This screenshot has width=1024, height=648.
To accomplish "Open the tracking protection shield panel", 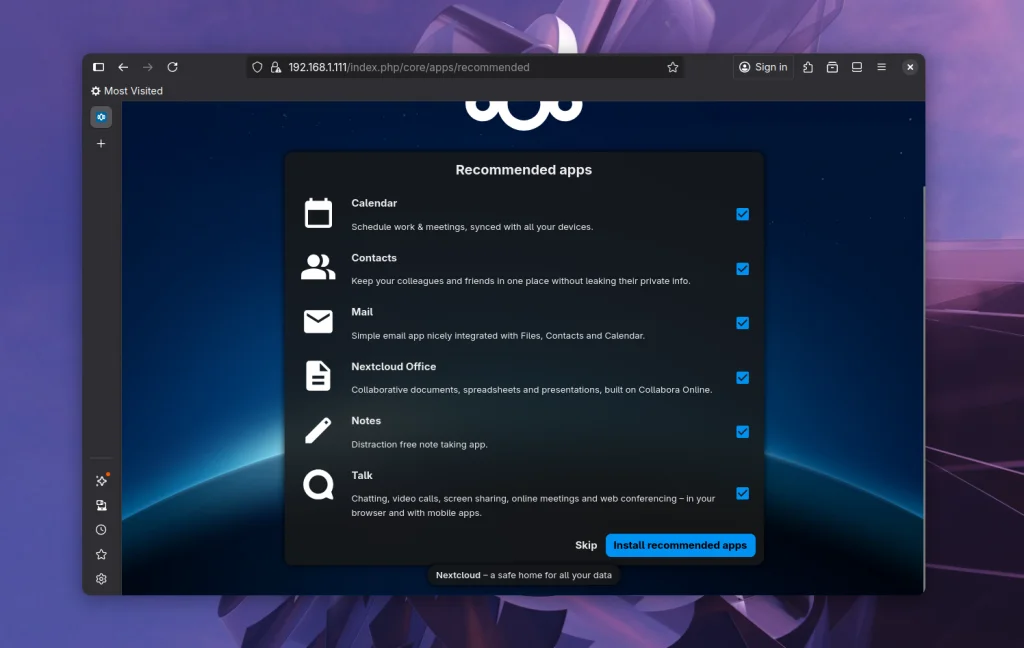I will (x=257, y=67).
